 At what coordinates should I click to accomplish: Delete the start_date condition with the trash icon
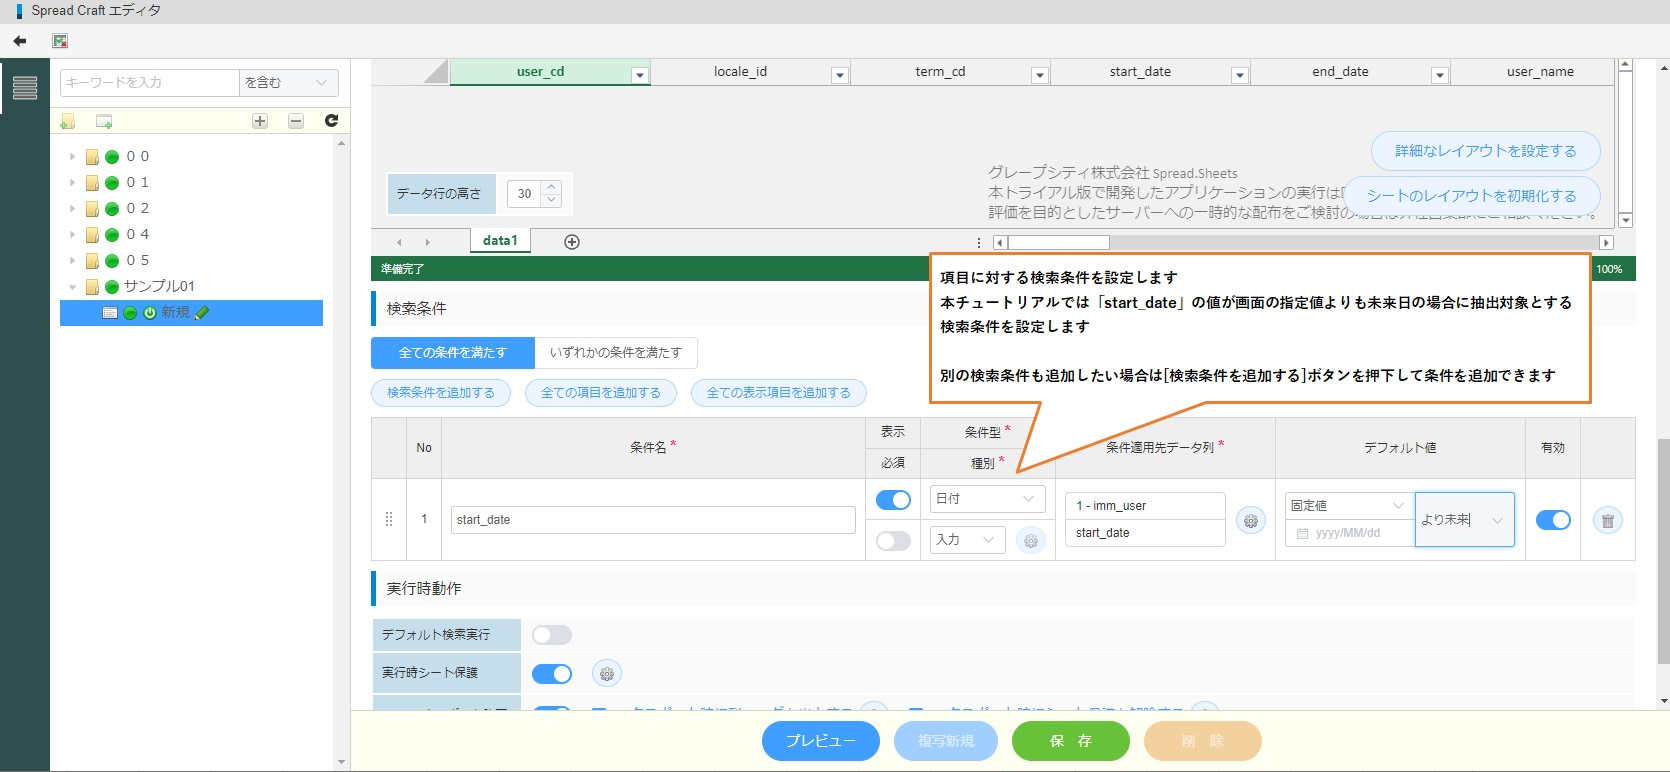(1607, 520)
